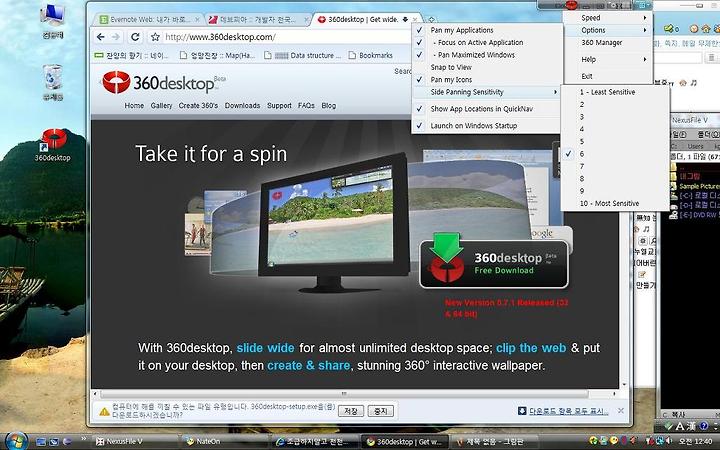Screen dimensions: 720x450
Task: Click the 'clip the web' link
Action: (531, 348)
